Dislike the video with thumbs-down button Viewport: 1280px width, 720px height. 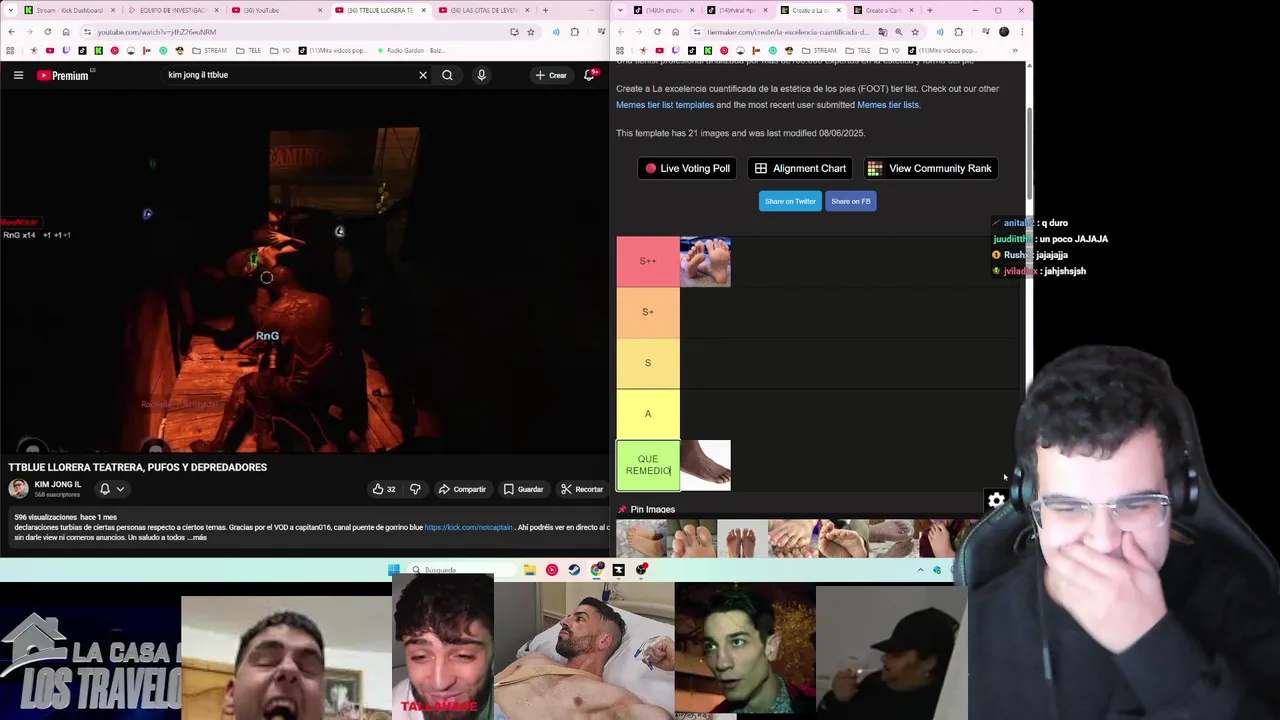point(415,489)
